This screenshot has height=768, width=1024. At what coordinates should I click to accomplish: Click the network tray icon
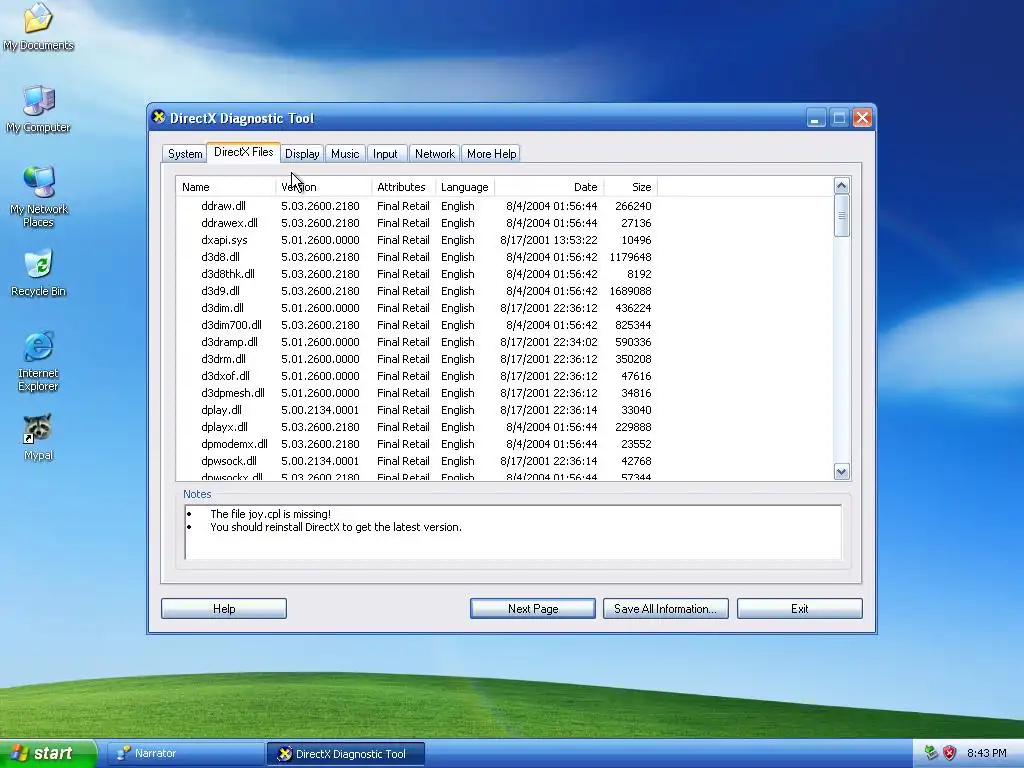coord(931,753)
